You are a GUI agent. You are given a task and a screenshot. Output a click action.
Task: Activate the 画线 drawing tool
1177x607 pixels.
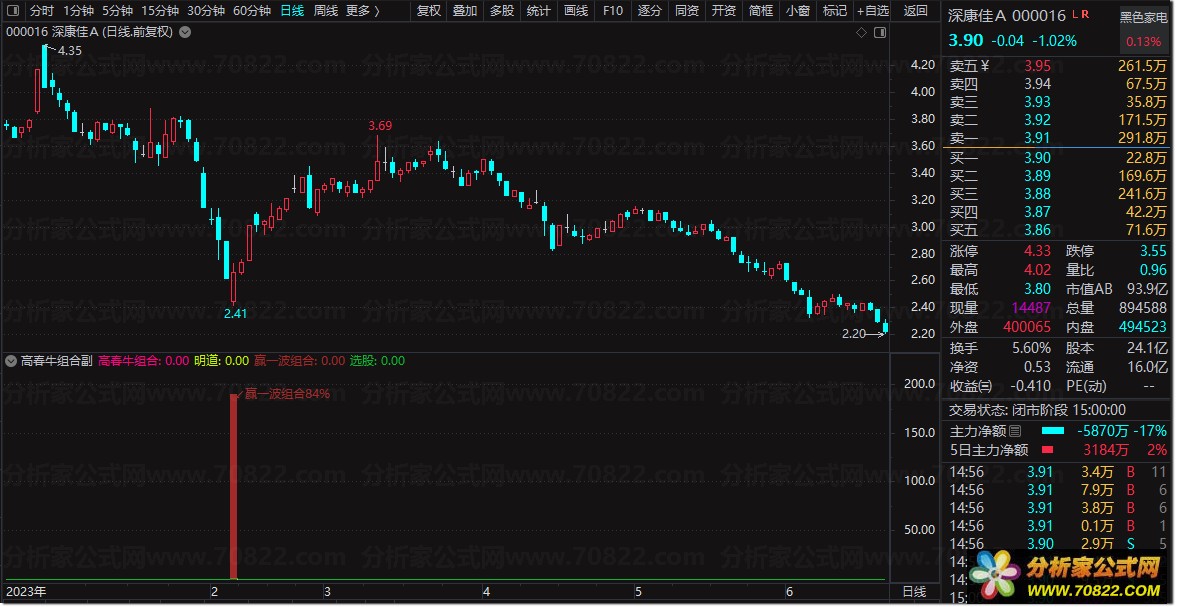click(575, 11)
